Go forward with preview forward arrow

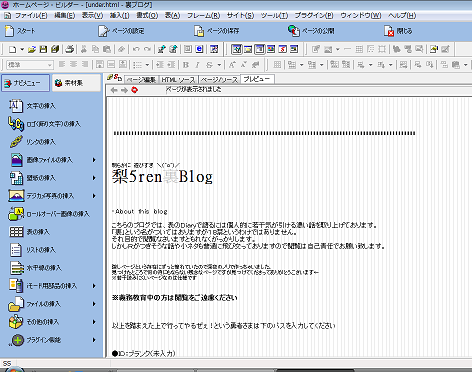124,90
